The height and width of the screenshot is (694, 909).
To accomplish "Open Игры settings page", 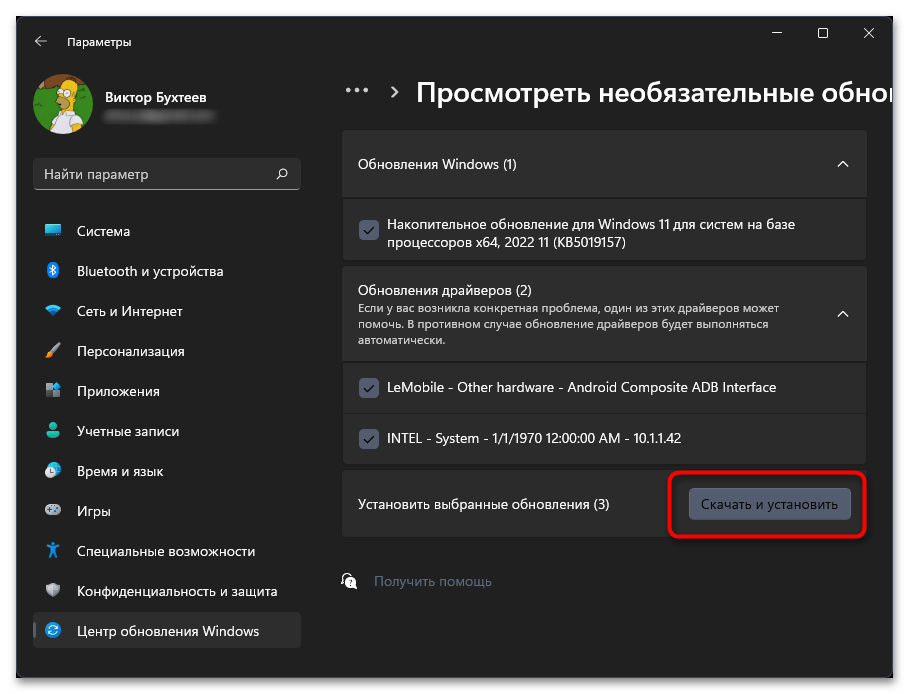I will pos(167,511).
